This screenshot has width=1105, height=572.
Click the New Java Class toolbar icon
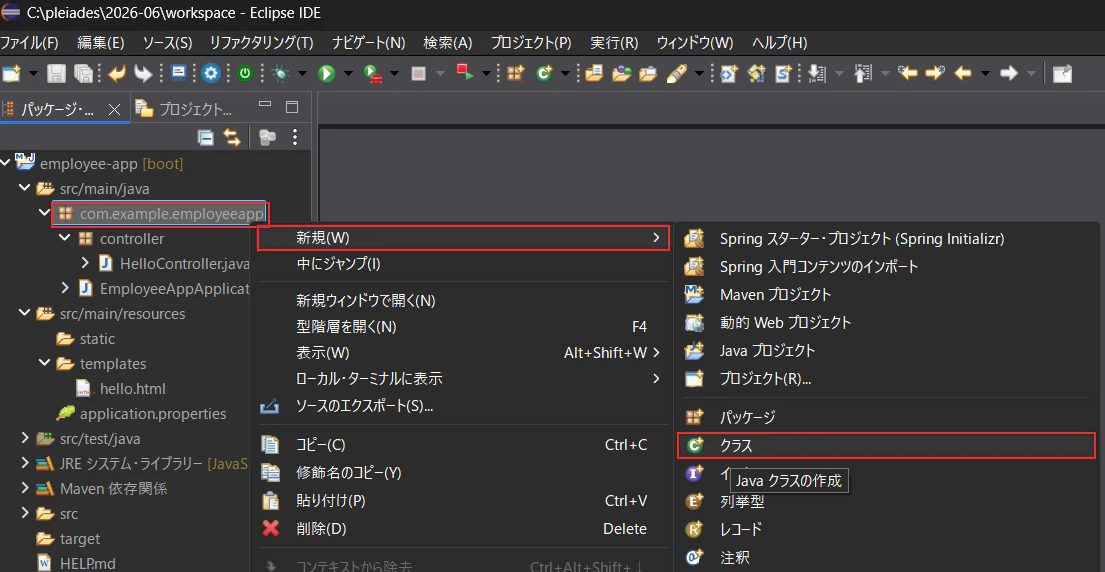click(544, 73)
